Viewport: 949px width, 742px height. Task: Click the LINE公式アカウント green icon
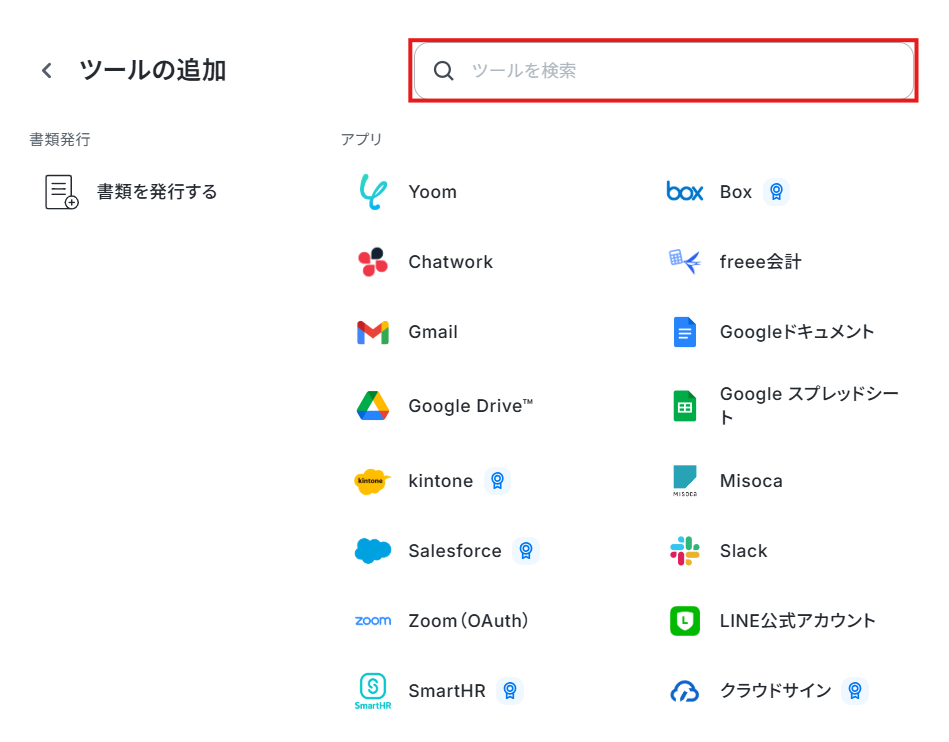685,621
